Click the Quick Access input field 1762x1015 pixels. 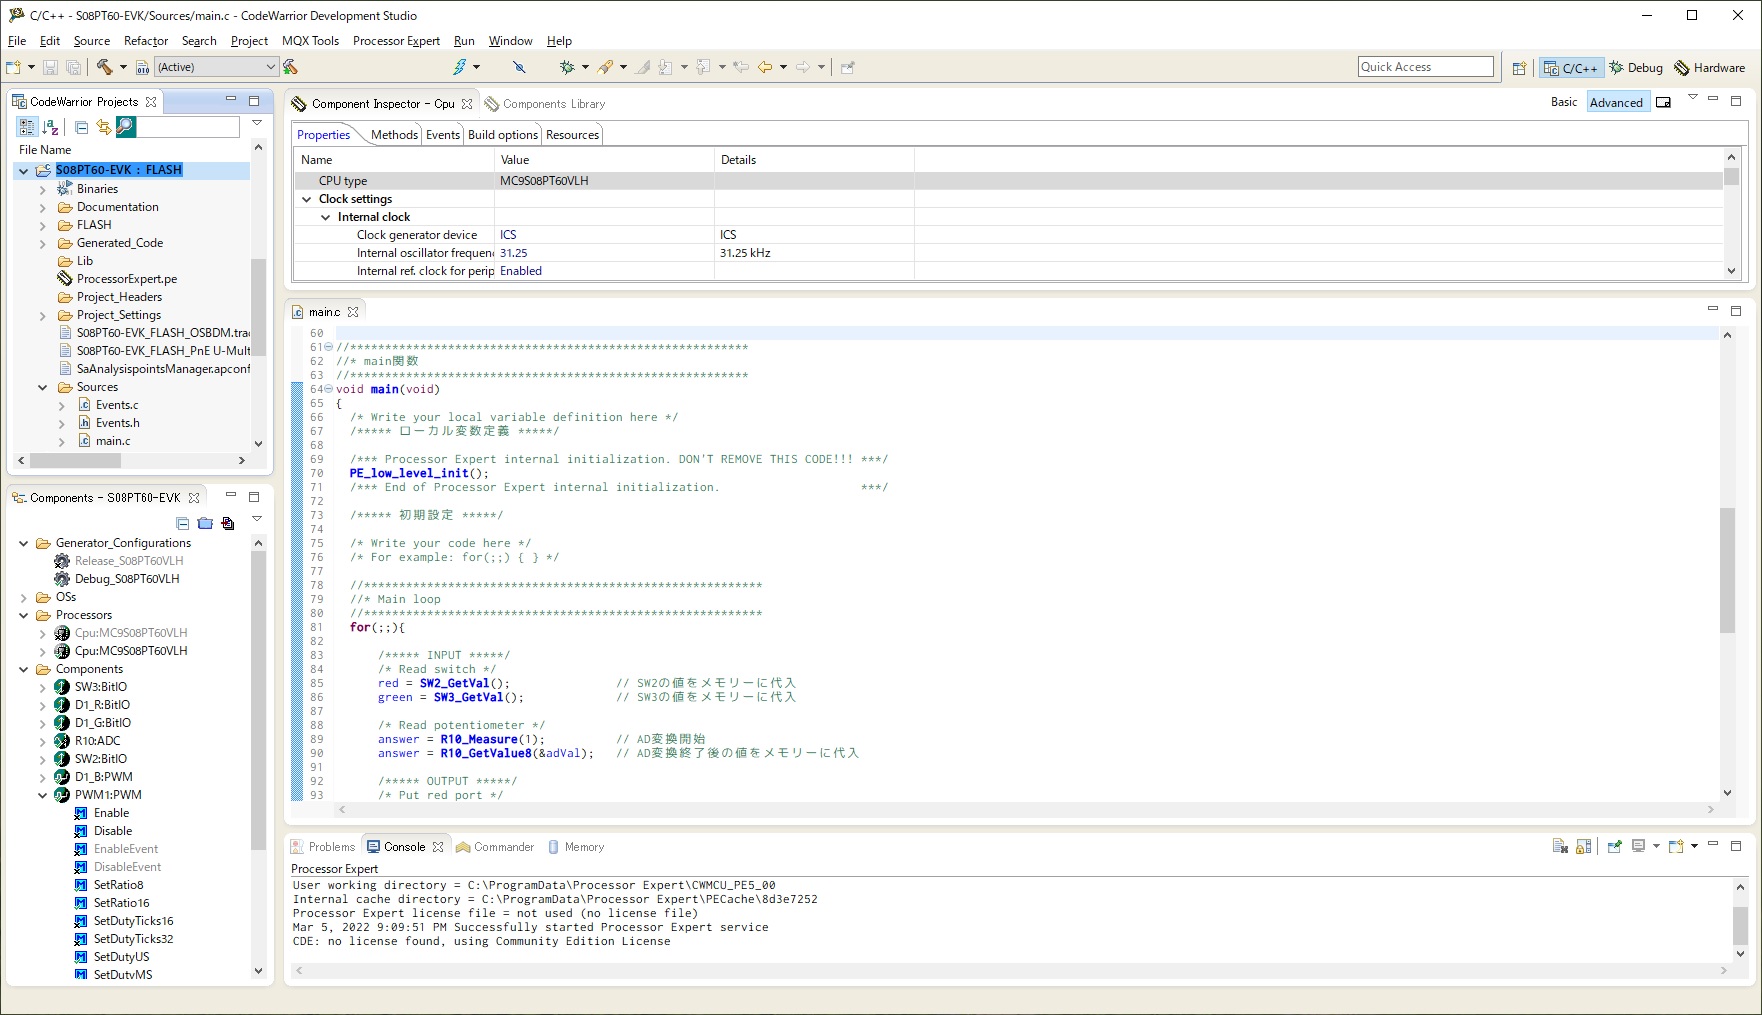(1425, 67)
